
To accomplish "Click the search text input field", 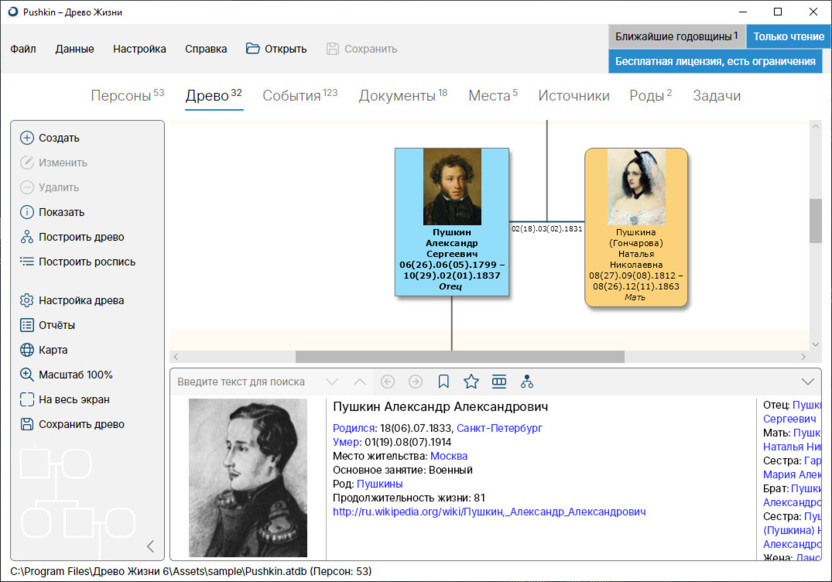I will [x=246, y=382].
